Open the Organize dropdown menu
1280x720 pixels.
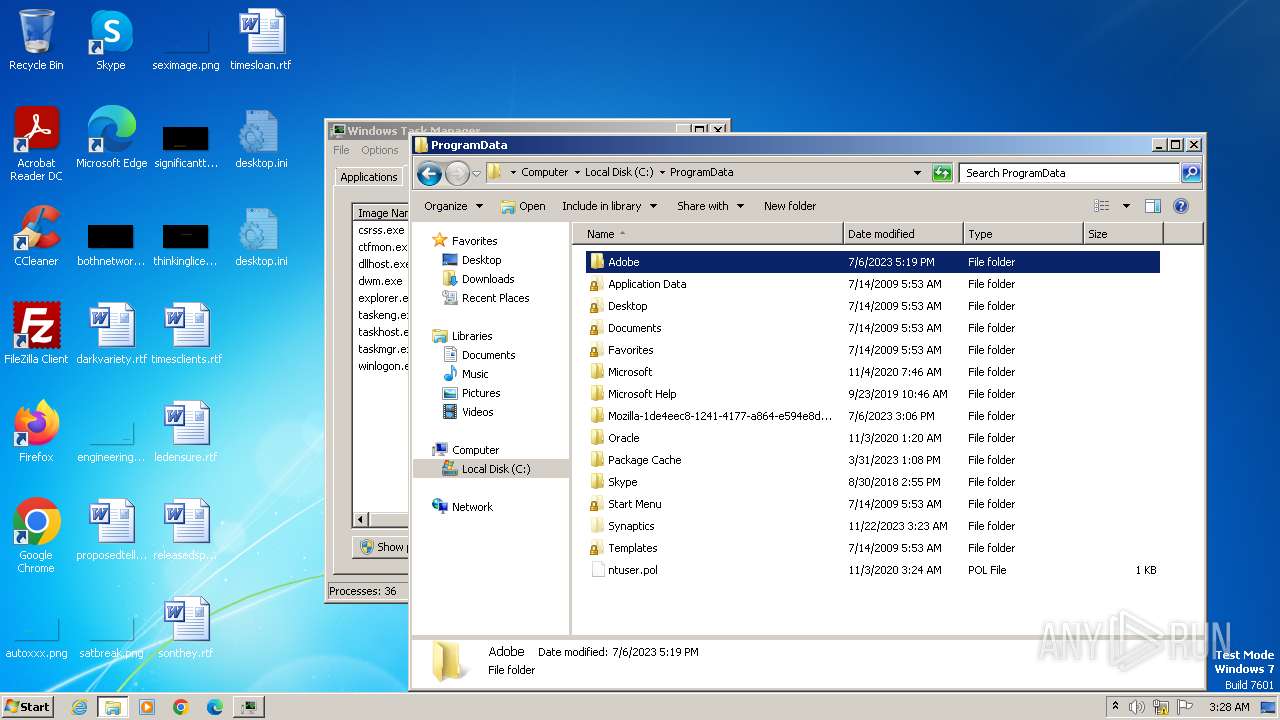click(453, 206)
